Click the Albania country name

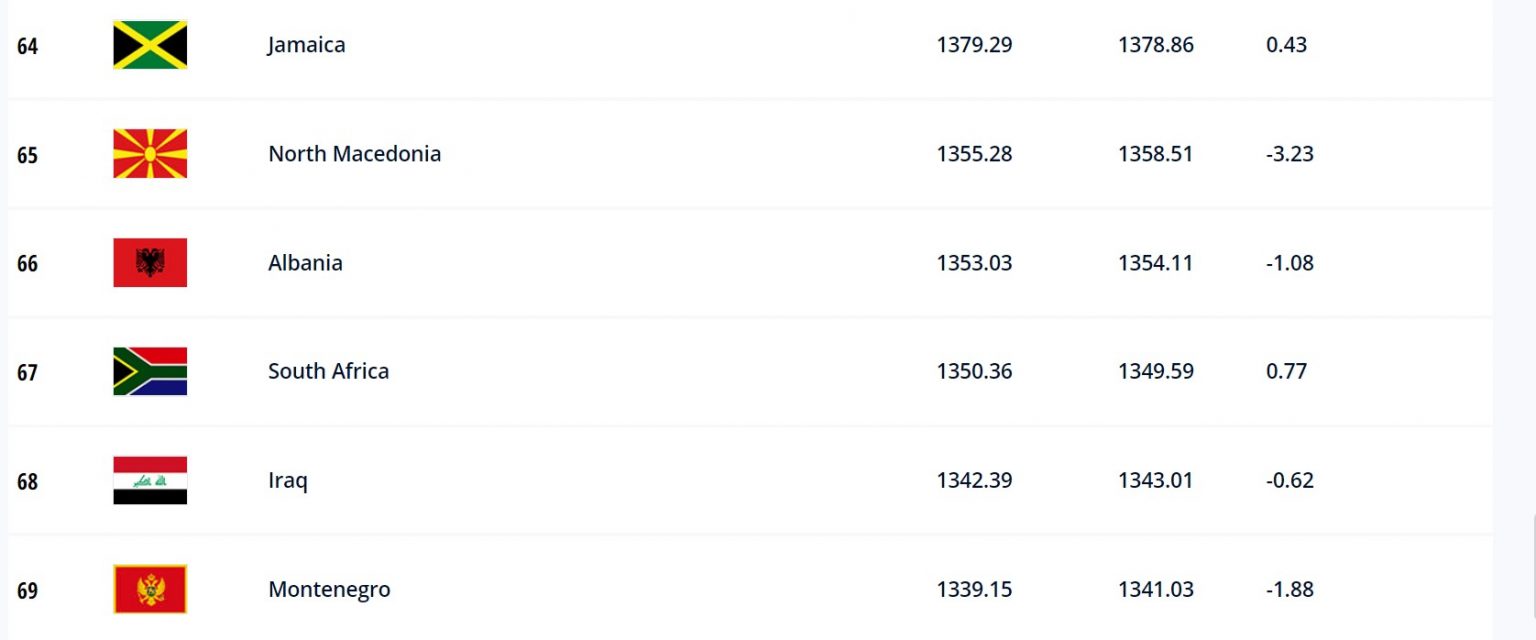point(305,263)
